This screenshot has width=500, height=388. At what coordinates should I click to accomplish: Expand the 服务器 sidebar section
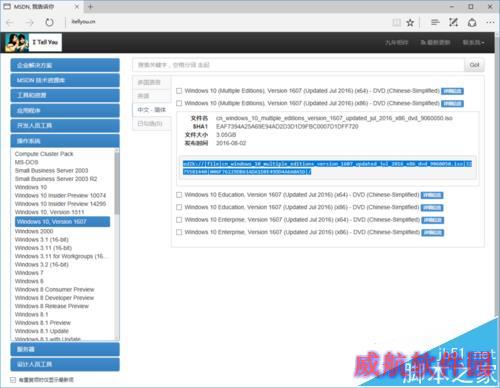point(65,349)
